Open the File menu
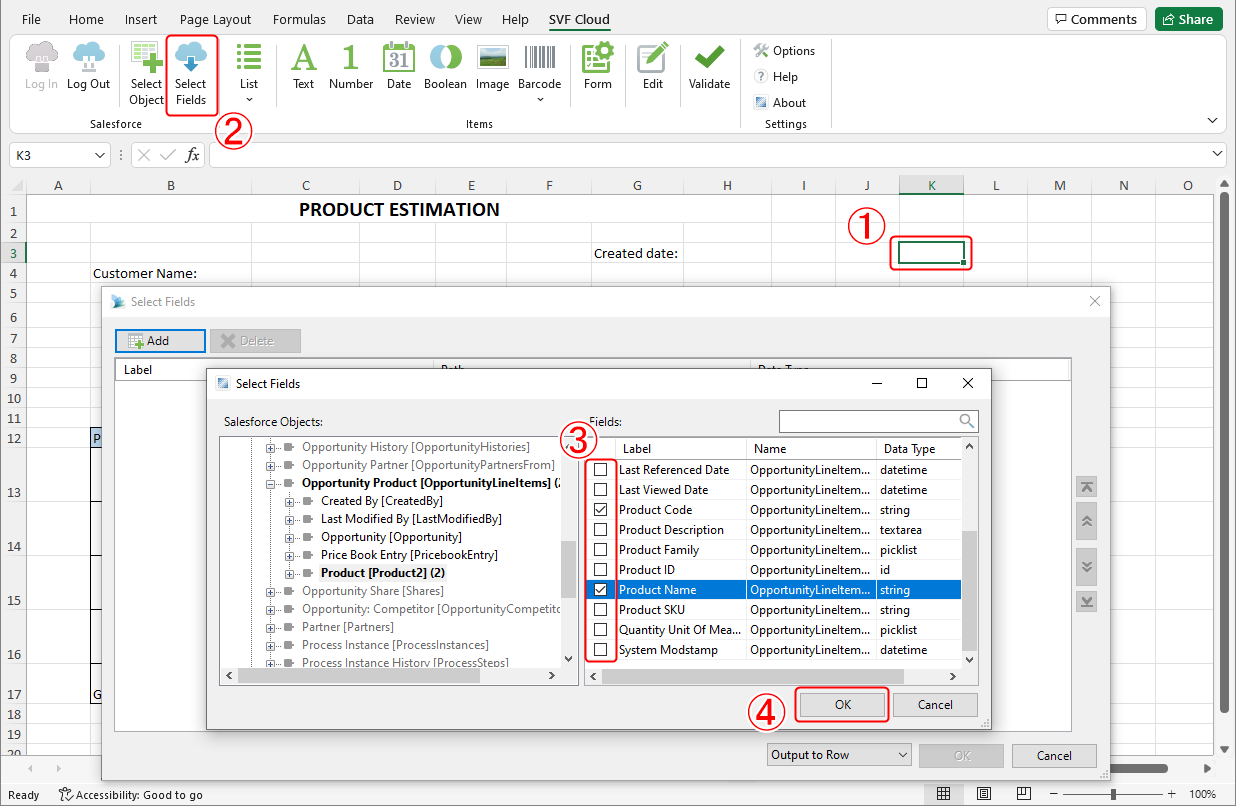 point(31,19)
